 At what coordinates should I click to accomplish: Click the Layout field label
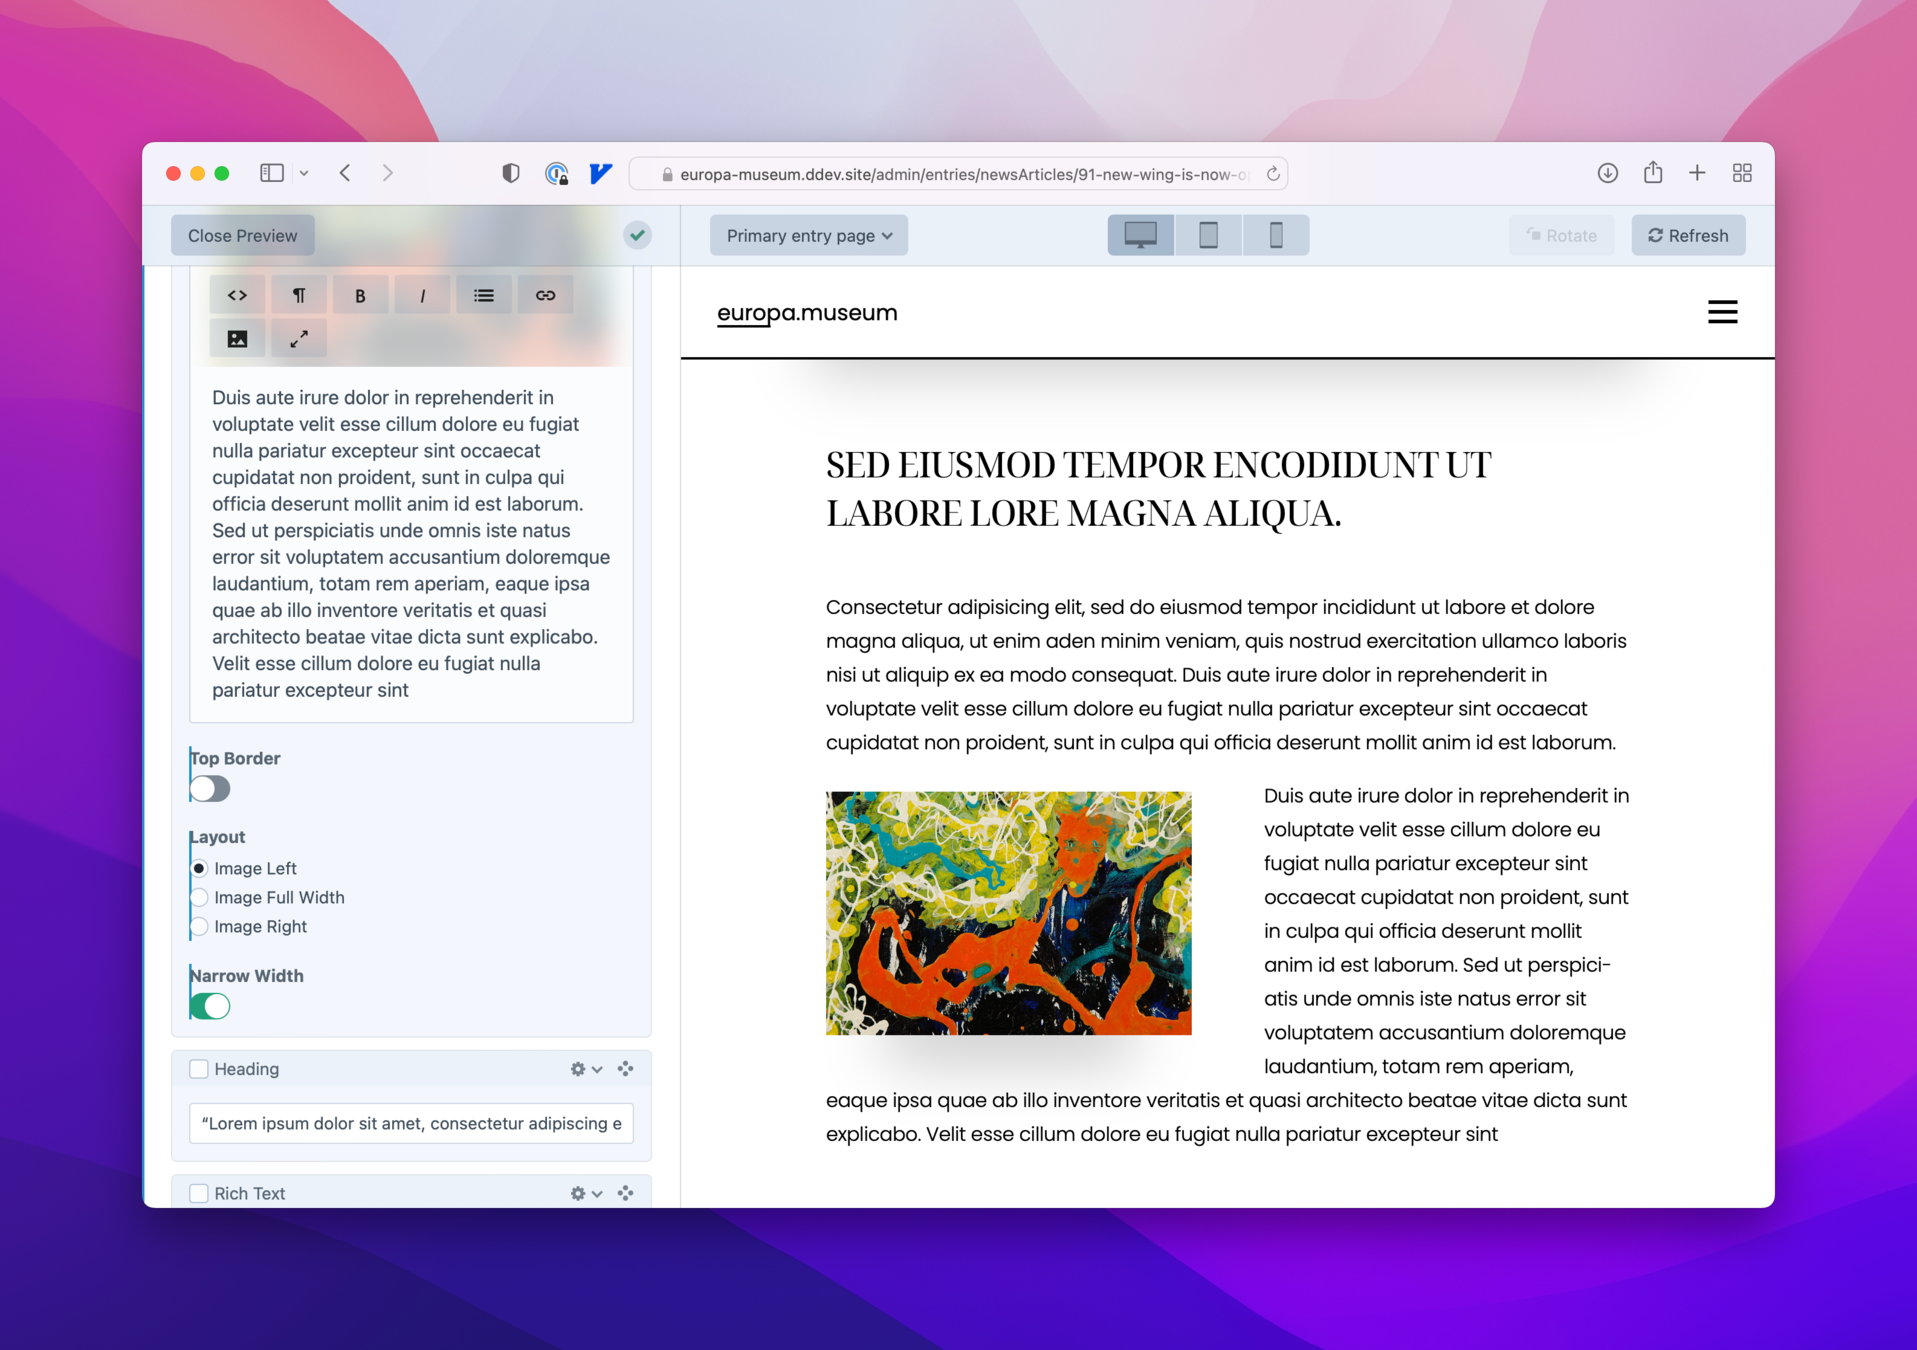pyautogui.click(x=217, y=837)
